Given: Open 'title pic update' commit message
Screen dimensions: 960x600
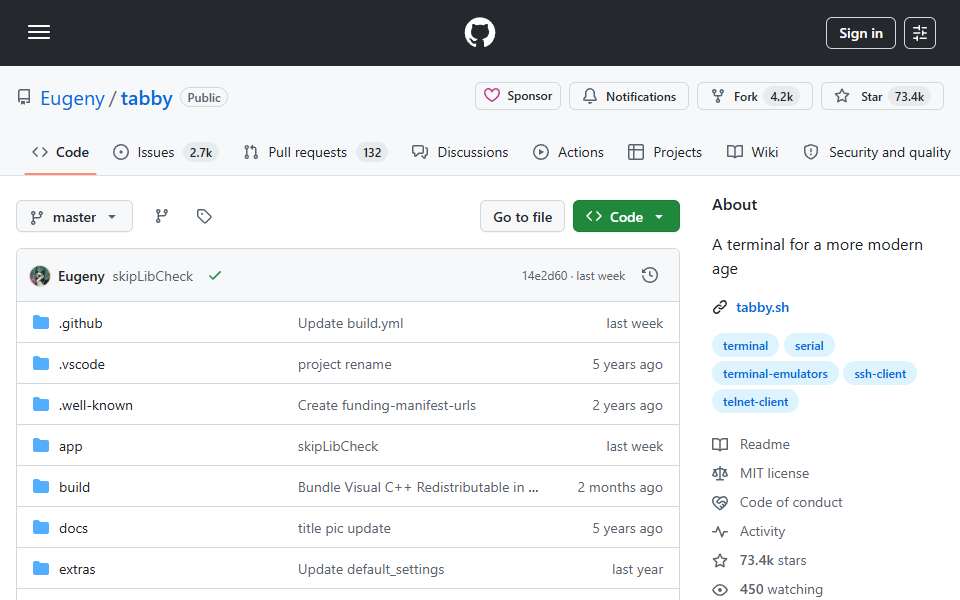Looking at the screenshot, I should (x=344, y=528).
